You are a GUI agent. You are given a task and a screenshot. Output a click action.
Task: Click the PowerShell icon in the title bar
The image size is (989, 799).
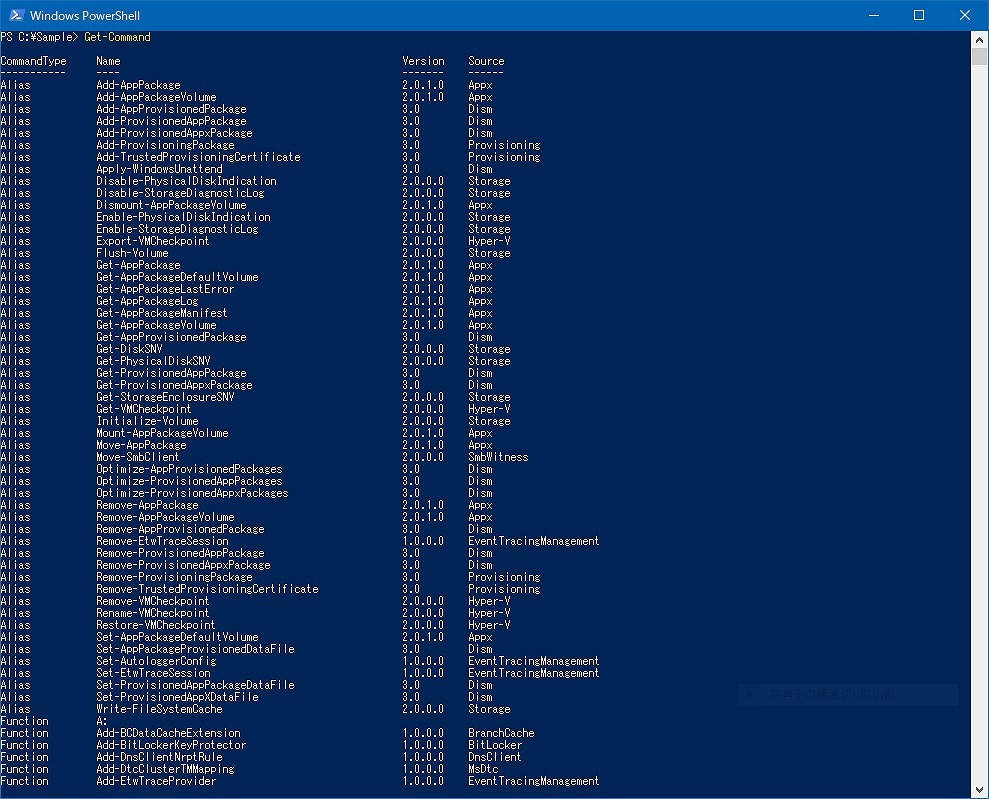[17, 15]
